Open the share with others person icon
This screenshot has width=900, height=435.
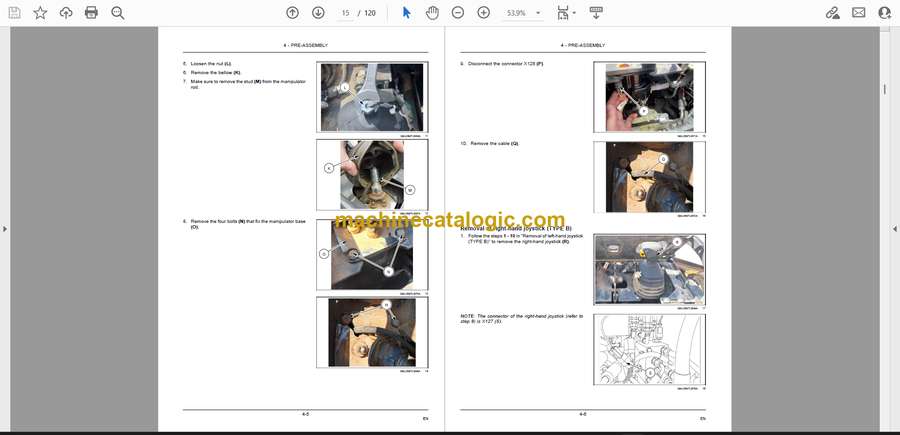coord(885,13)
